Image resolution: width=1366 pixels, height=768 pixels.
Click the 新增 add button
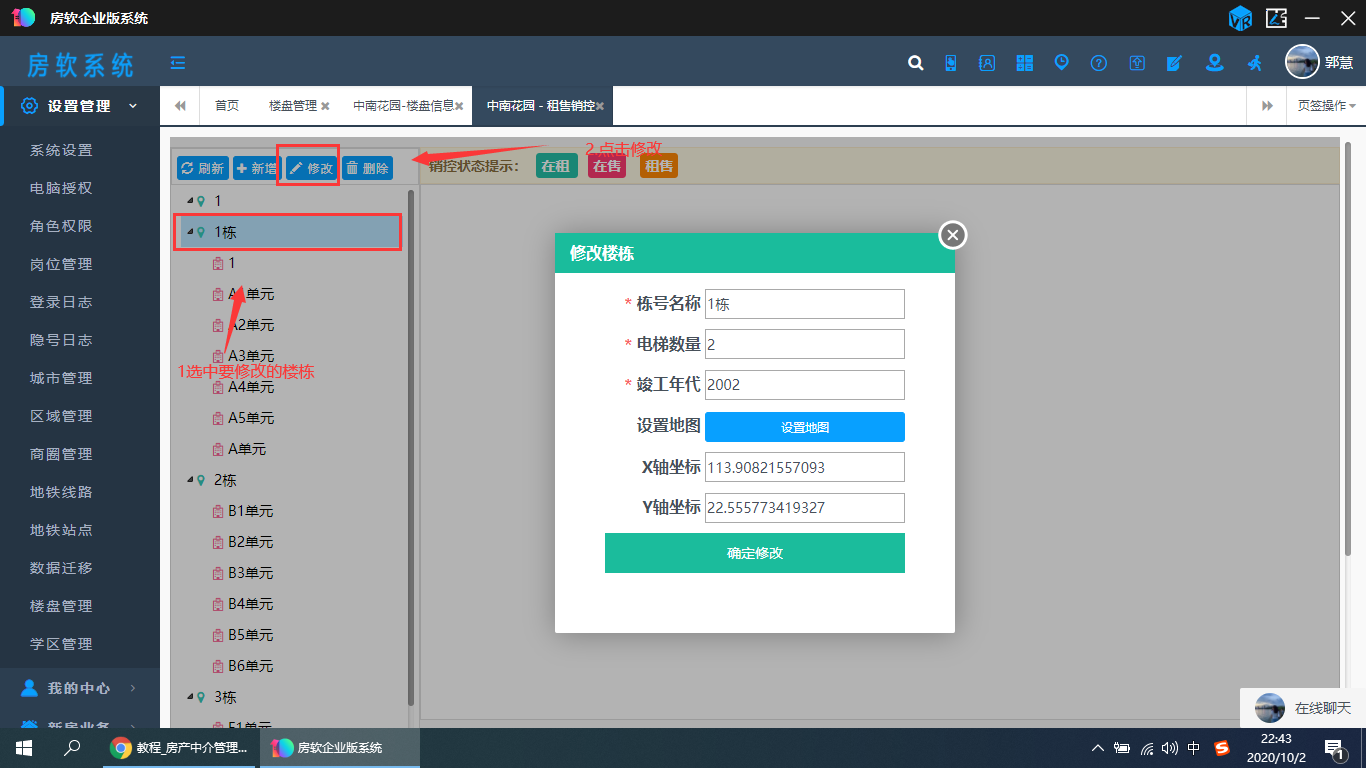coord(256,168)
